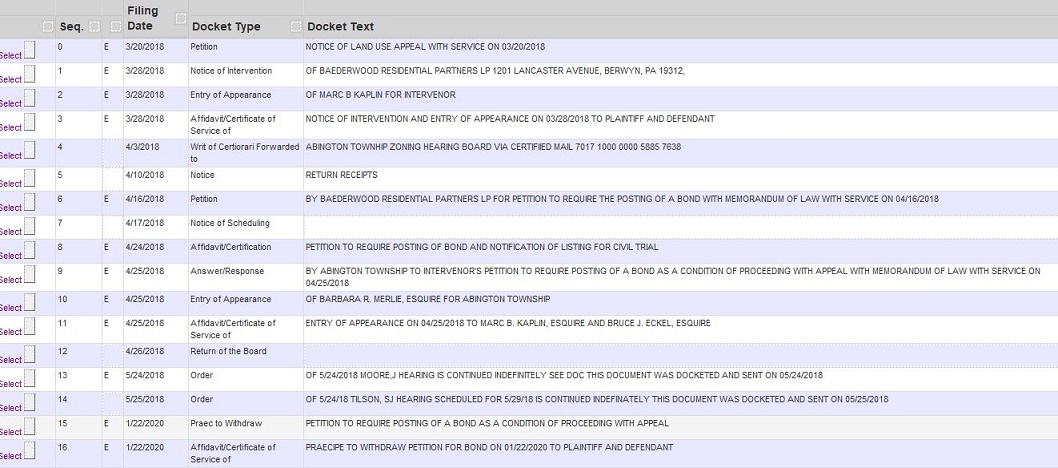Click document icon in Return of the Board row
The height and width of the screenshot is (468, 1058).
[30, 354]
